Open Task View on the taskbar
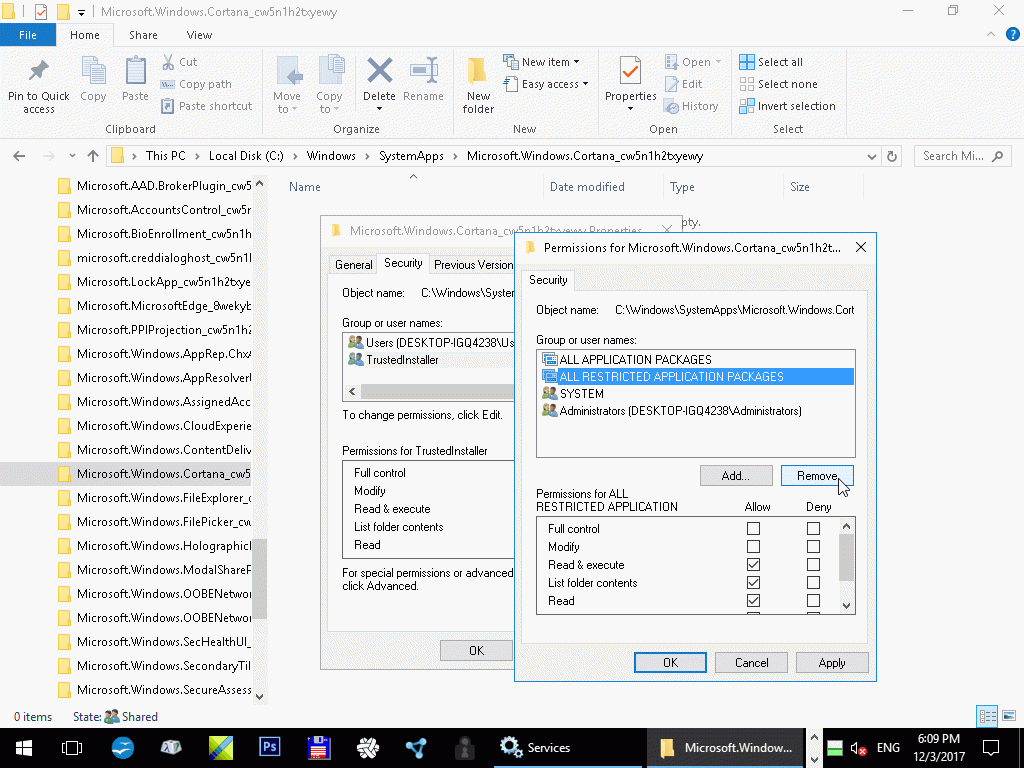This screenshot has width=1024, height=768. (x=72, y=748)
